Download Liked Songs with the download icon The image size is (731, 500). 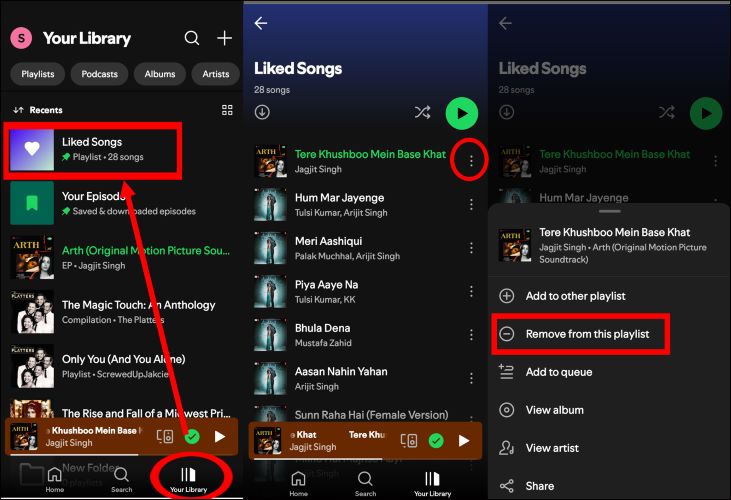[262, 112]
